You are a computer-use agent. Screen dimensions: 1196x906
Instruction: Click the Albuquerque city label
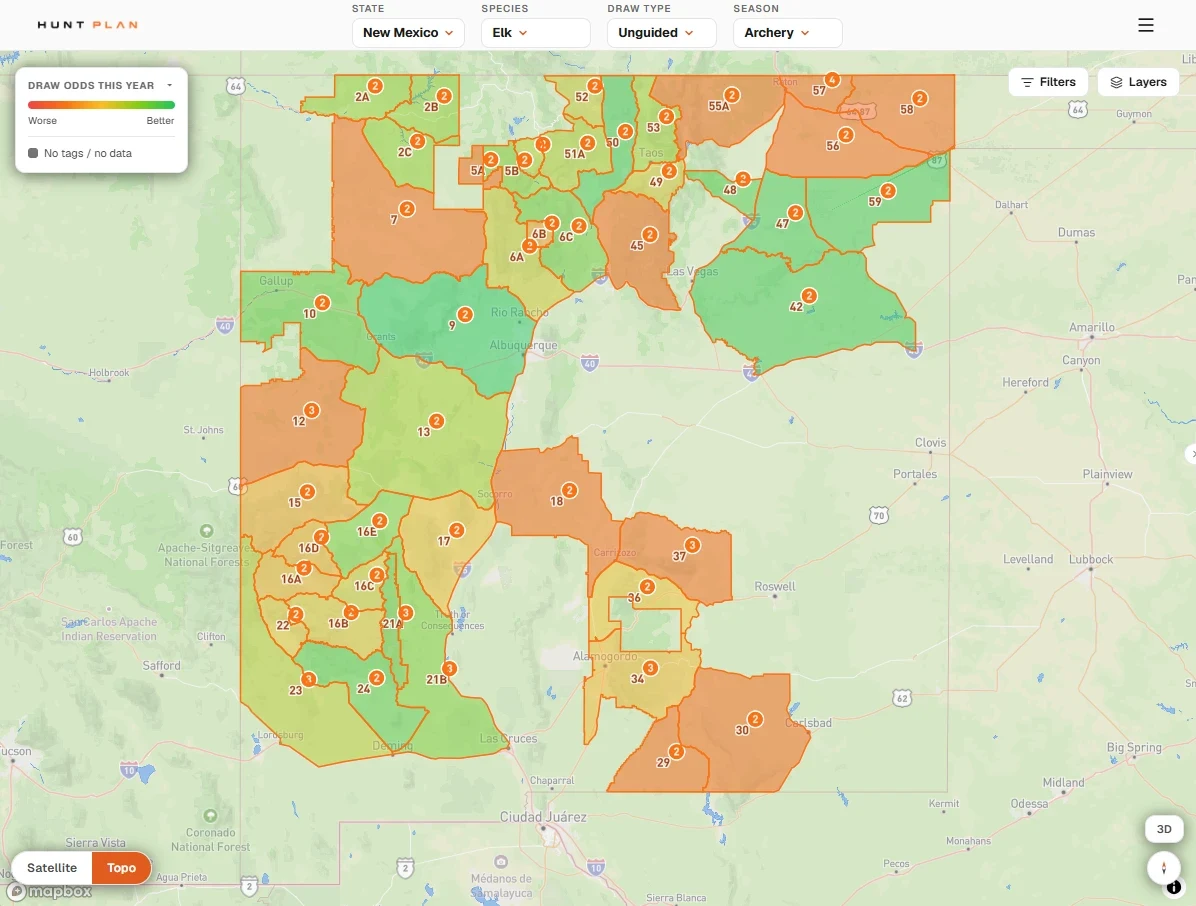(523, 345)
